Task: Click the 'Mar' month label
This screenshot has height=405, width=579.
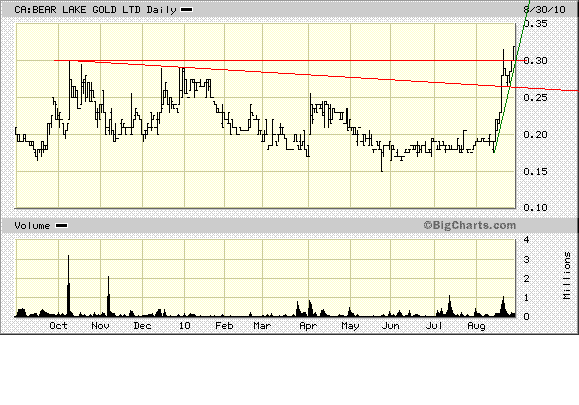Action: click(262, 326)
